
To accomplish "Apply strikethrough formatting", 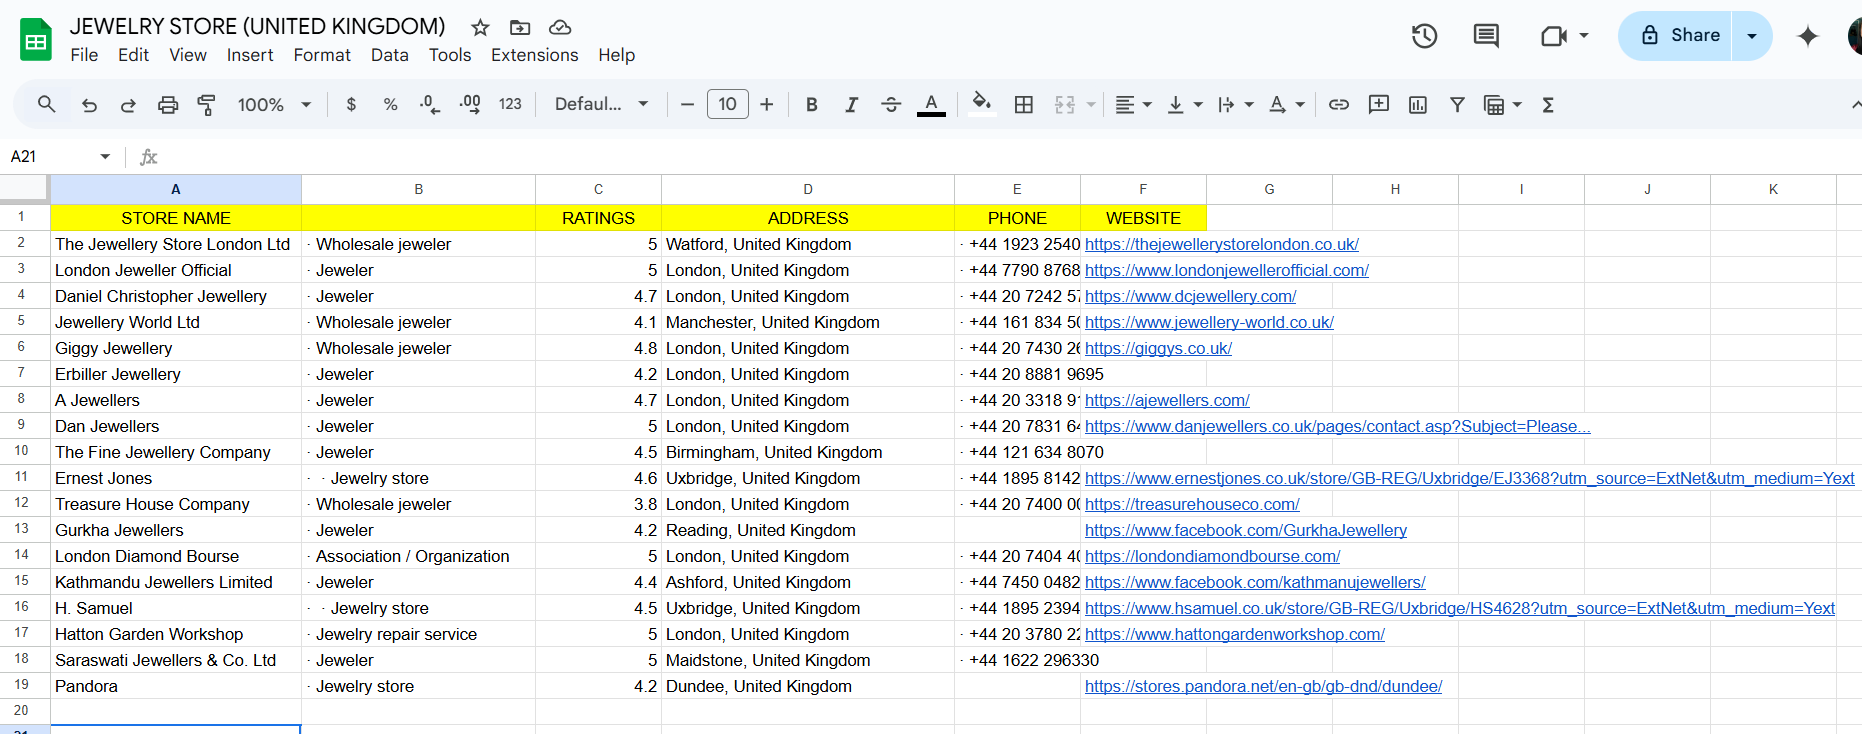I will point(891,104).
